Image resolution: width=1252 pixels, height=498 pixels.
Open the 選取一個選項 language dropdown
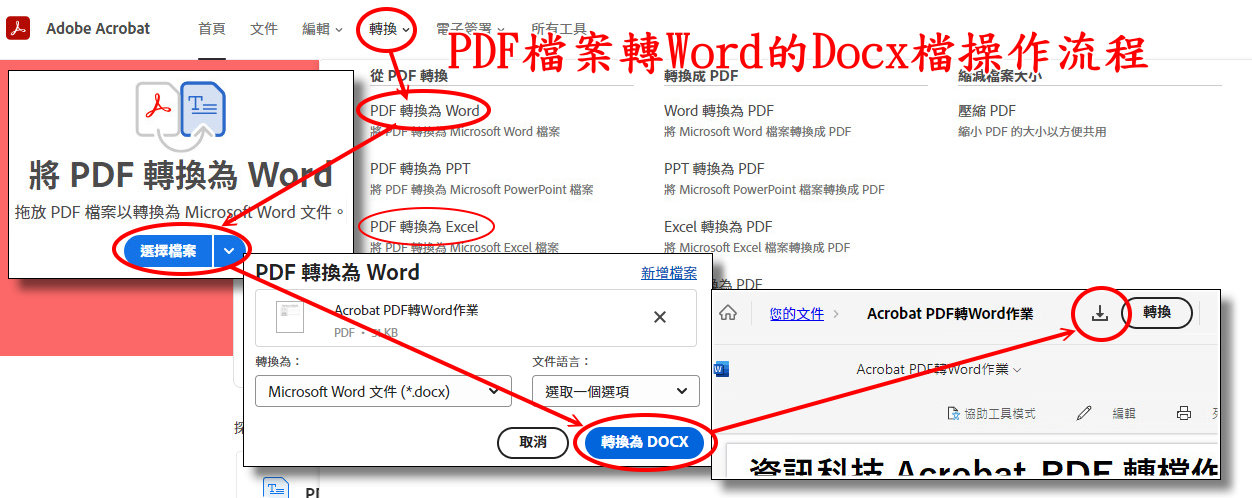point(615,391)
